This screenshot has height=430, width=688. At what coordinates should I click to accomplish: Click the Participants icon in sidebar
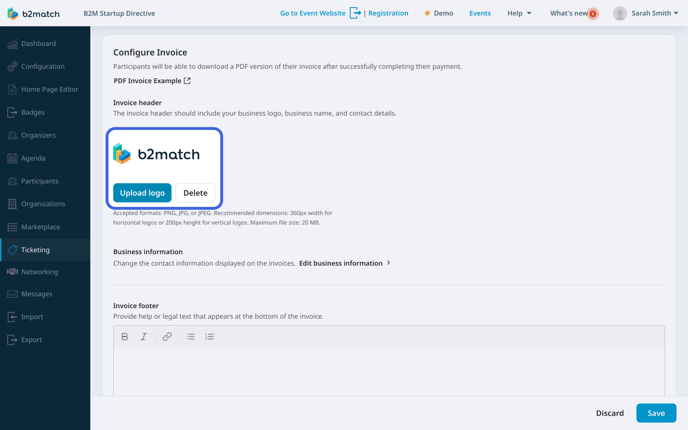(12, 181)
